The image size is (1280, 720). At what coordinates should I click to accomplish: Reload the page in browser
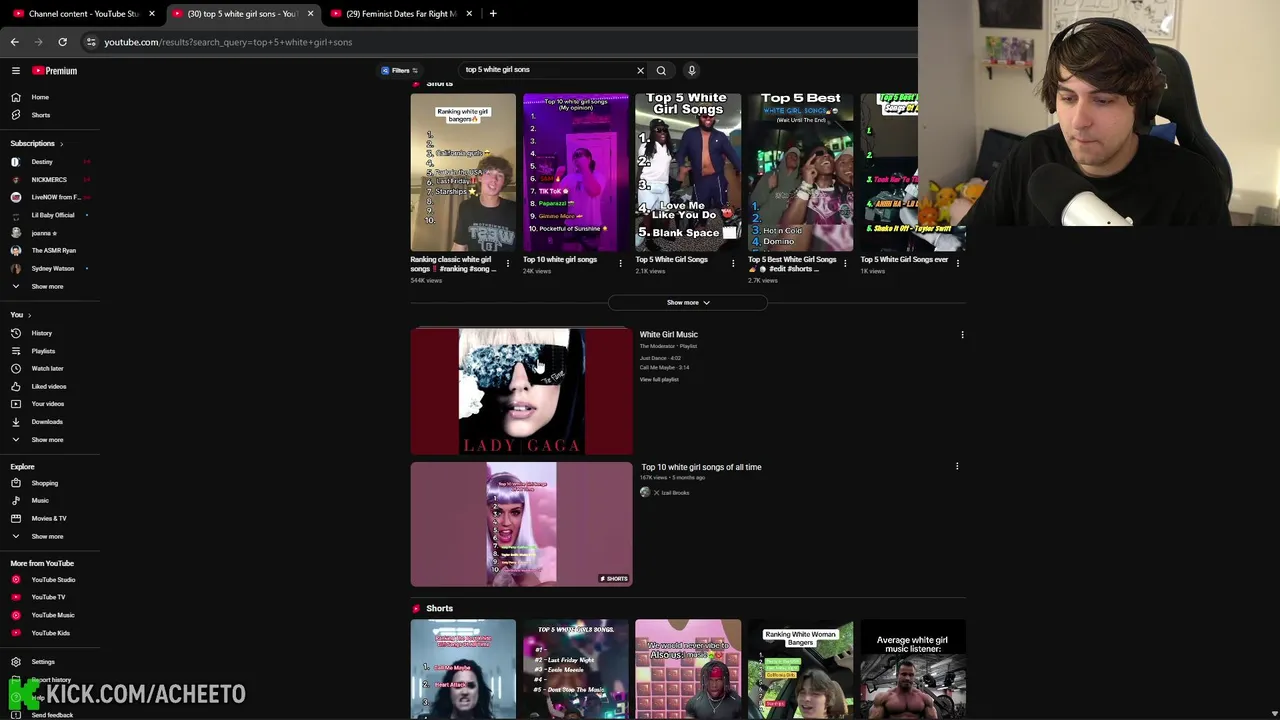click(x=62, y=42)
